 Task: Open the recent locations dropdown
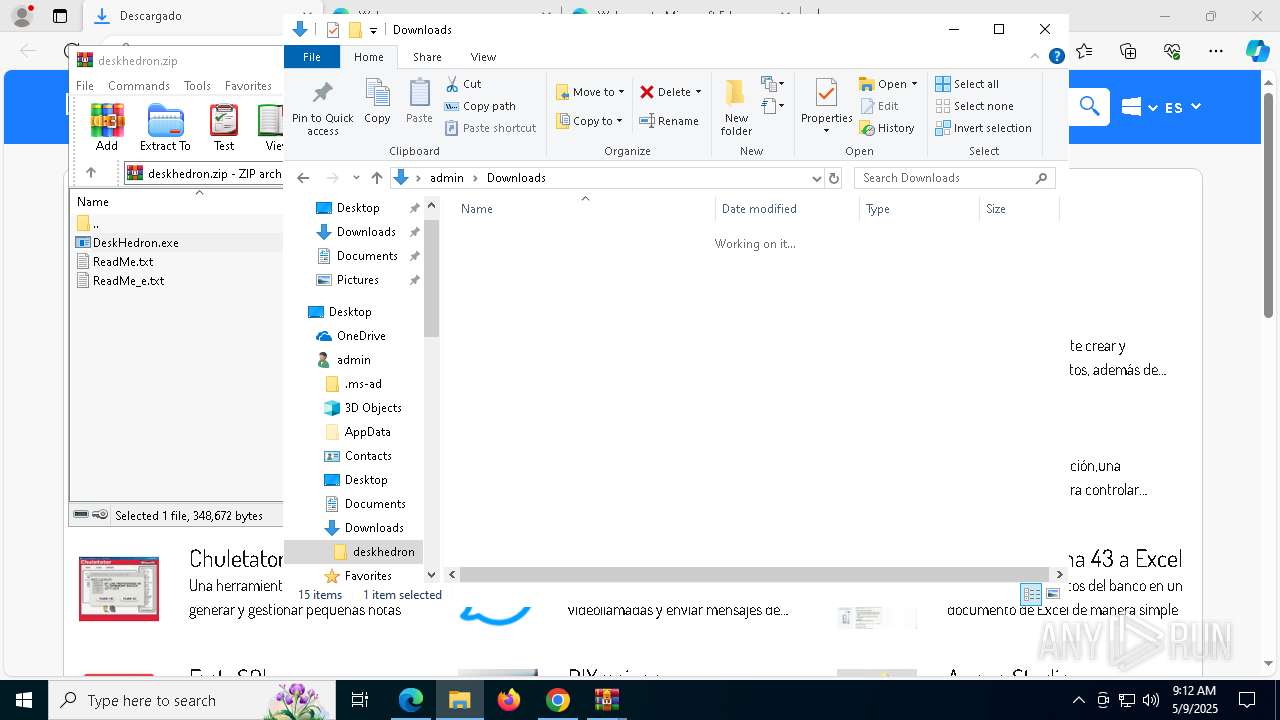pyautogui.click(x=356, y=178)
